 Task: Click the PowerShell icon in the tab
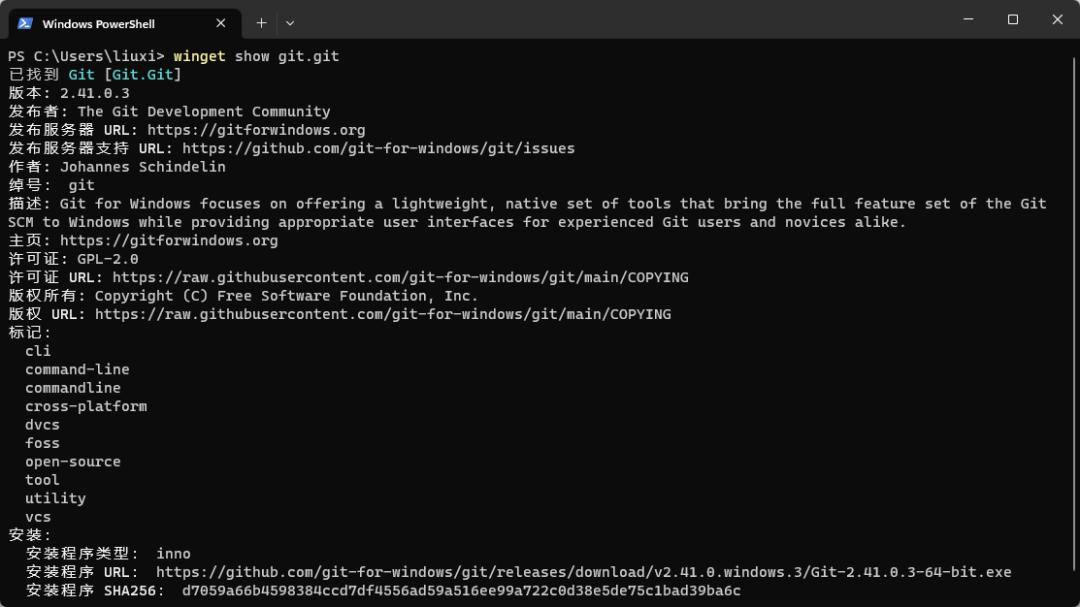coord(25,23)
